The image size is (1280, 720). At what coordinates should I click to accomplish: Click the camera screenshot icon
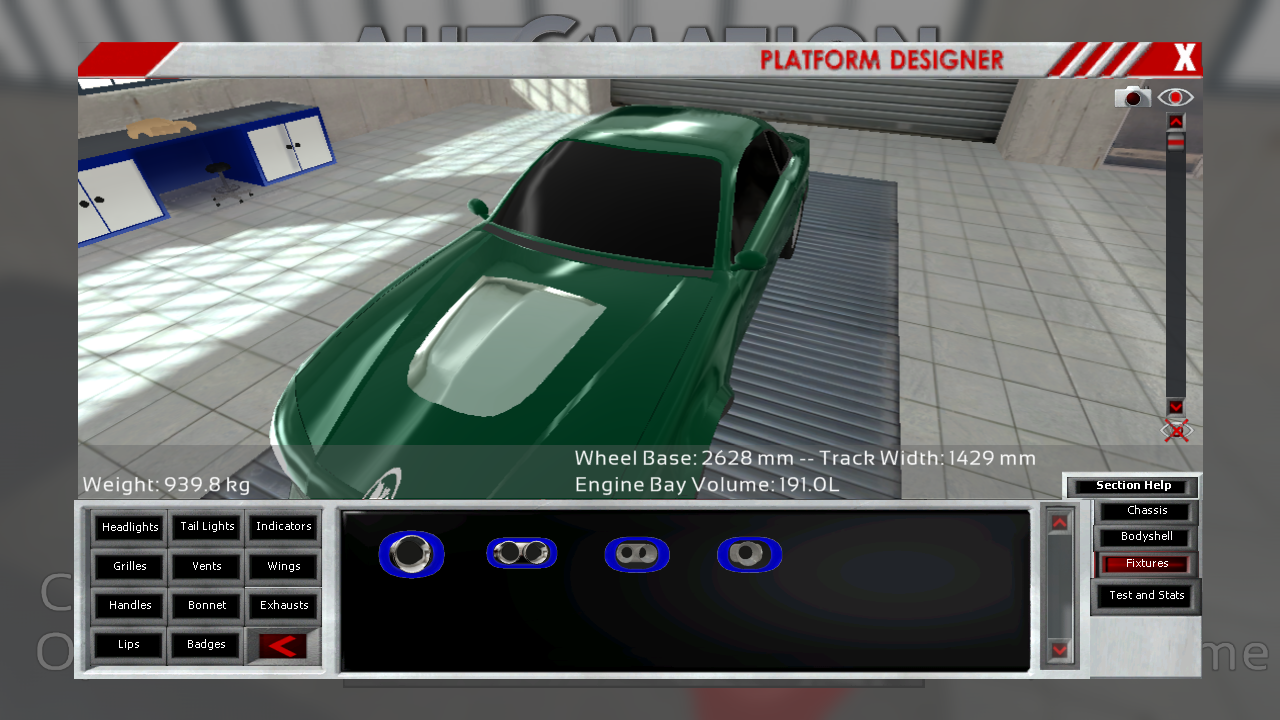pos(1133,97)
